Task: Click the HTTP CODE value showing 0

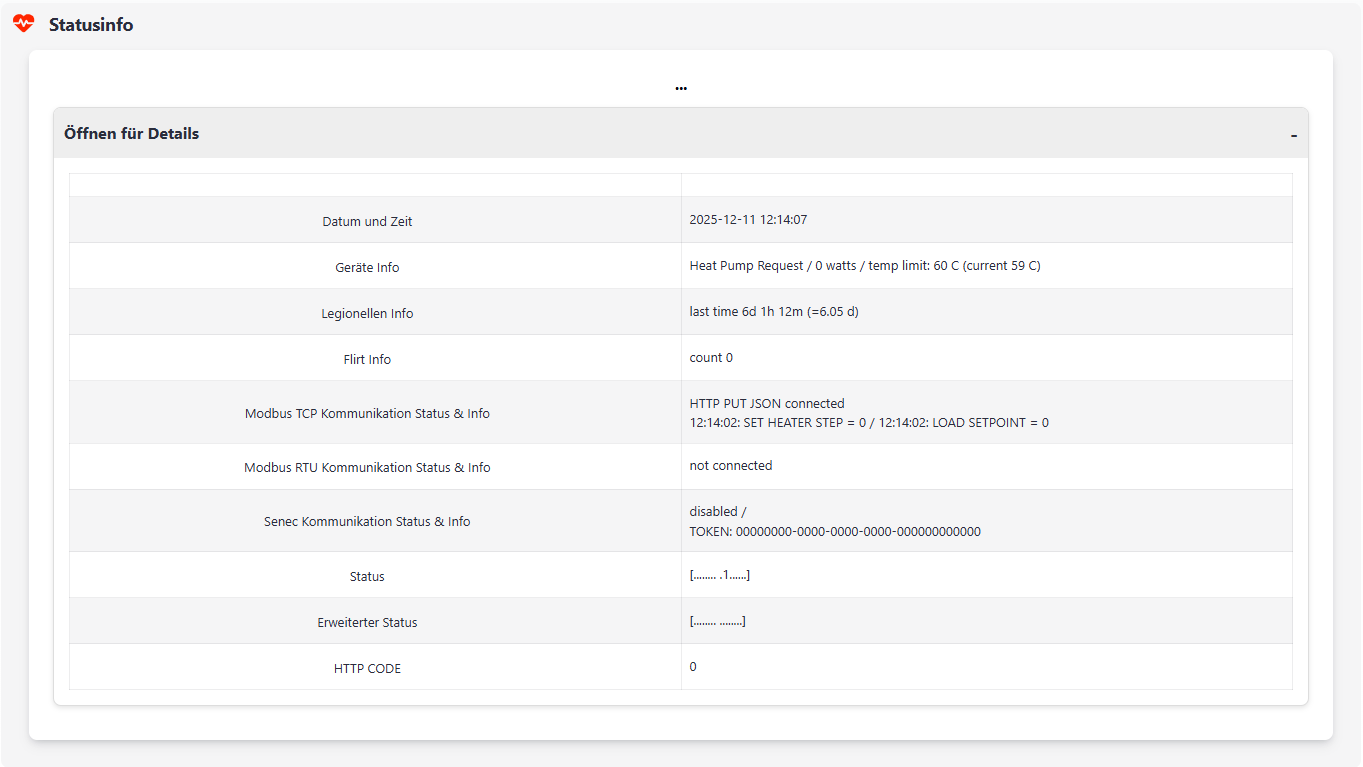Action: (x=692, y=666)
